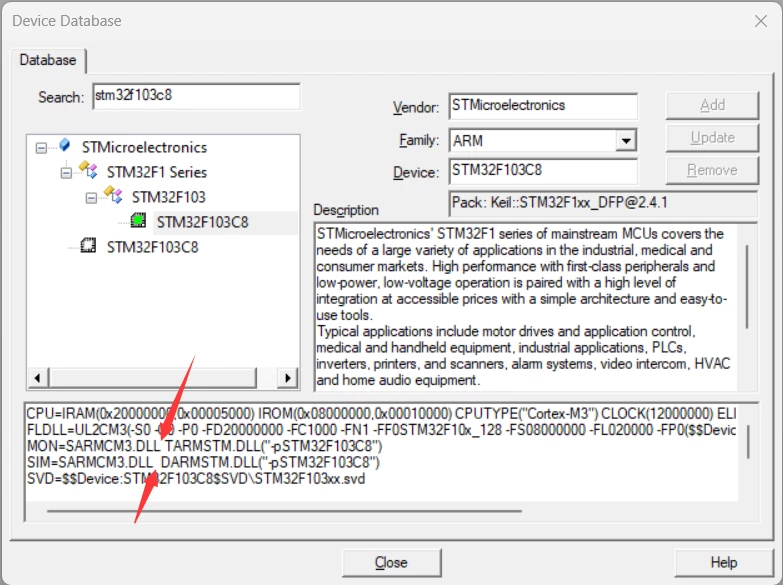Collapse the STM32F1 Series node

66,173
